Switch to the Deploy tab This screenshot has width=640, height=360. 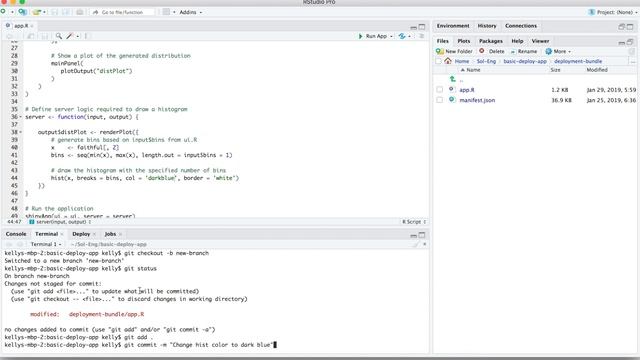(x=81, y=234)
